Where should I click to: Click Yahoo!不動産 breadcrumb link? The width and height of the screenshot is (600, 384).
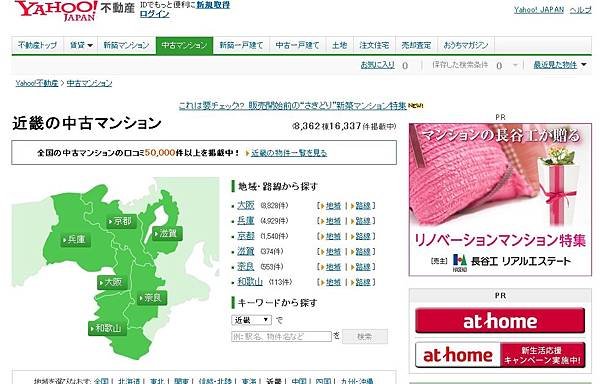pyautogui.click(x=37, y=83)
